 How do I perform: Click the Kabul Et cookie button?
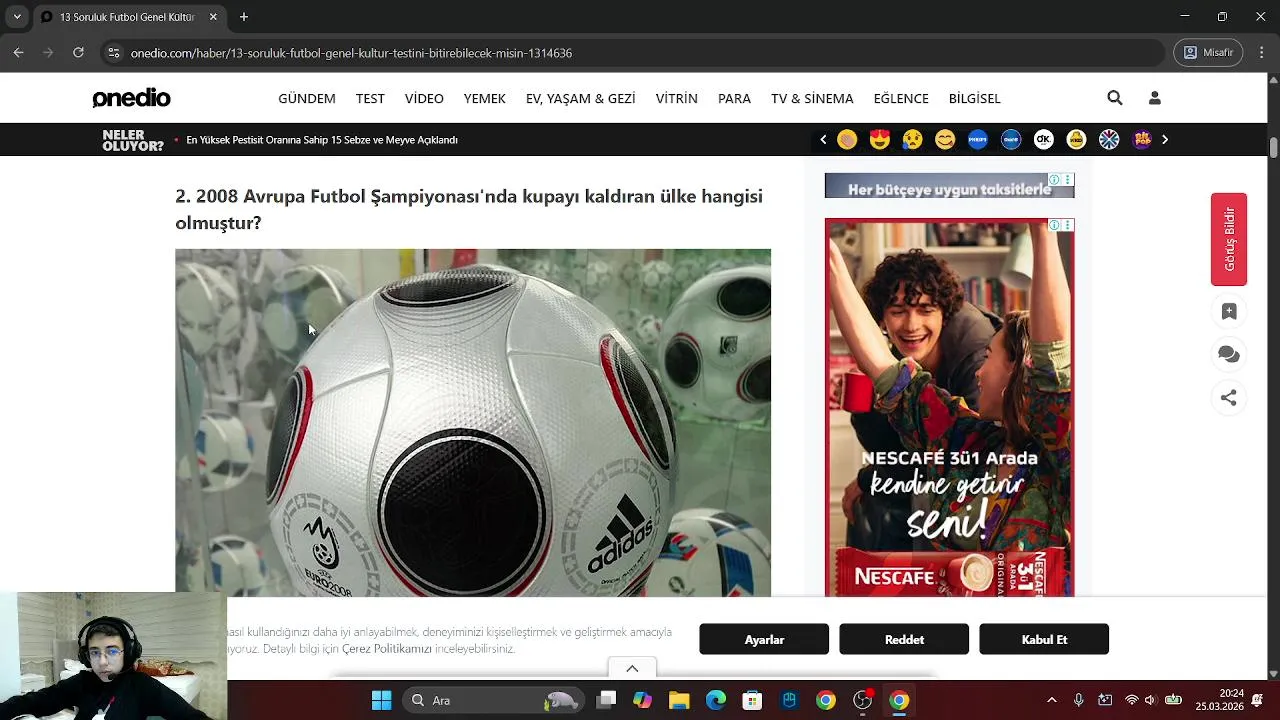(x=1044, y=639)
